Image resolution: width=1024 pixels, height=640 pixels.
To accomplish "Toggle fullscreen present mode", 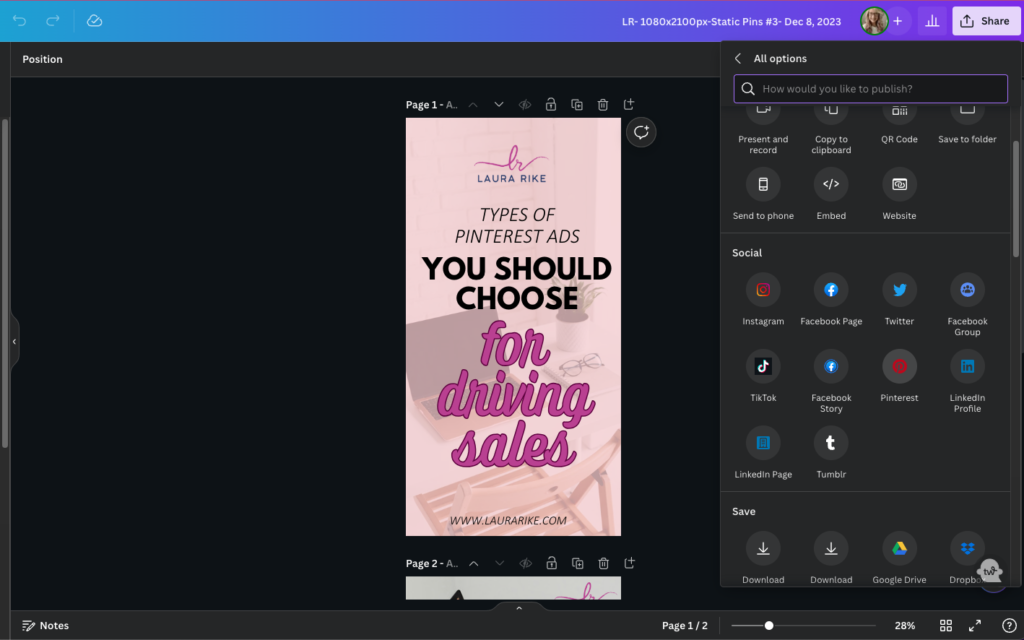I will [975, 626].
